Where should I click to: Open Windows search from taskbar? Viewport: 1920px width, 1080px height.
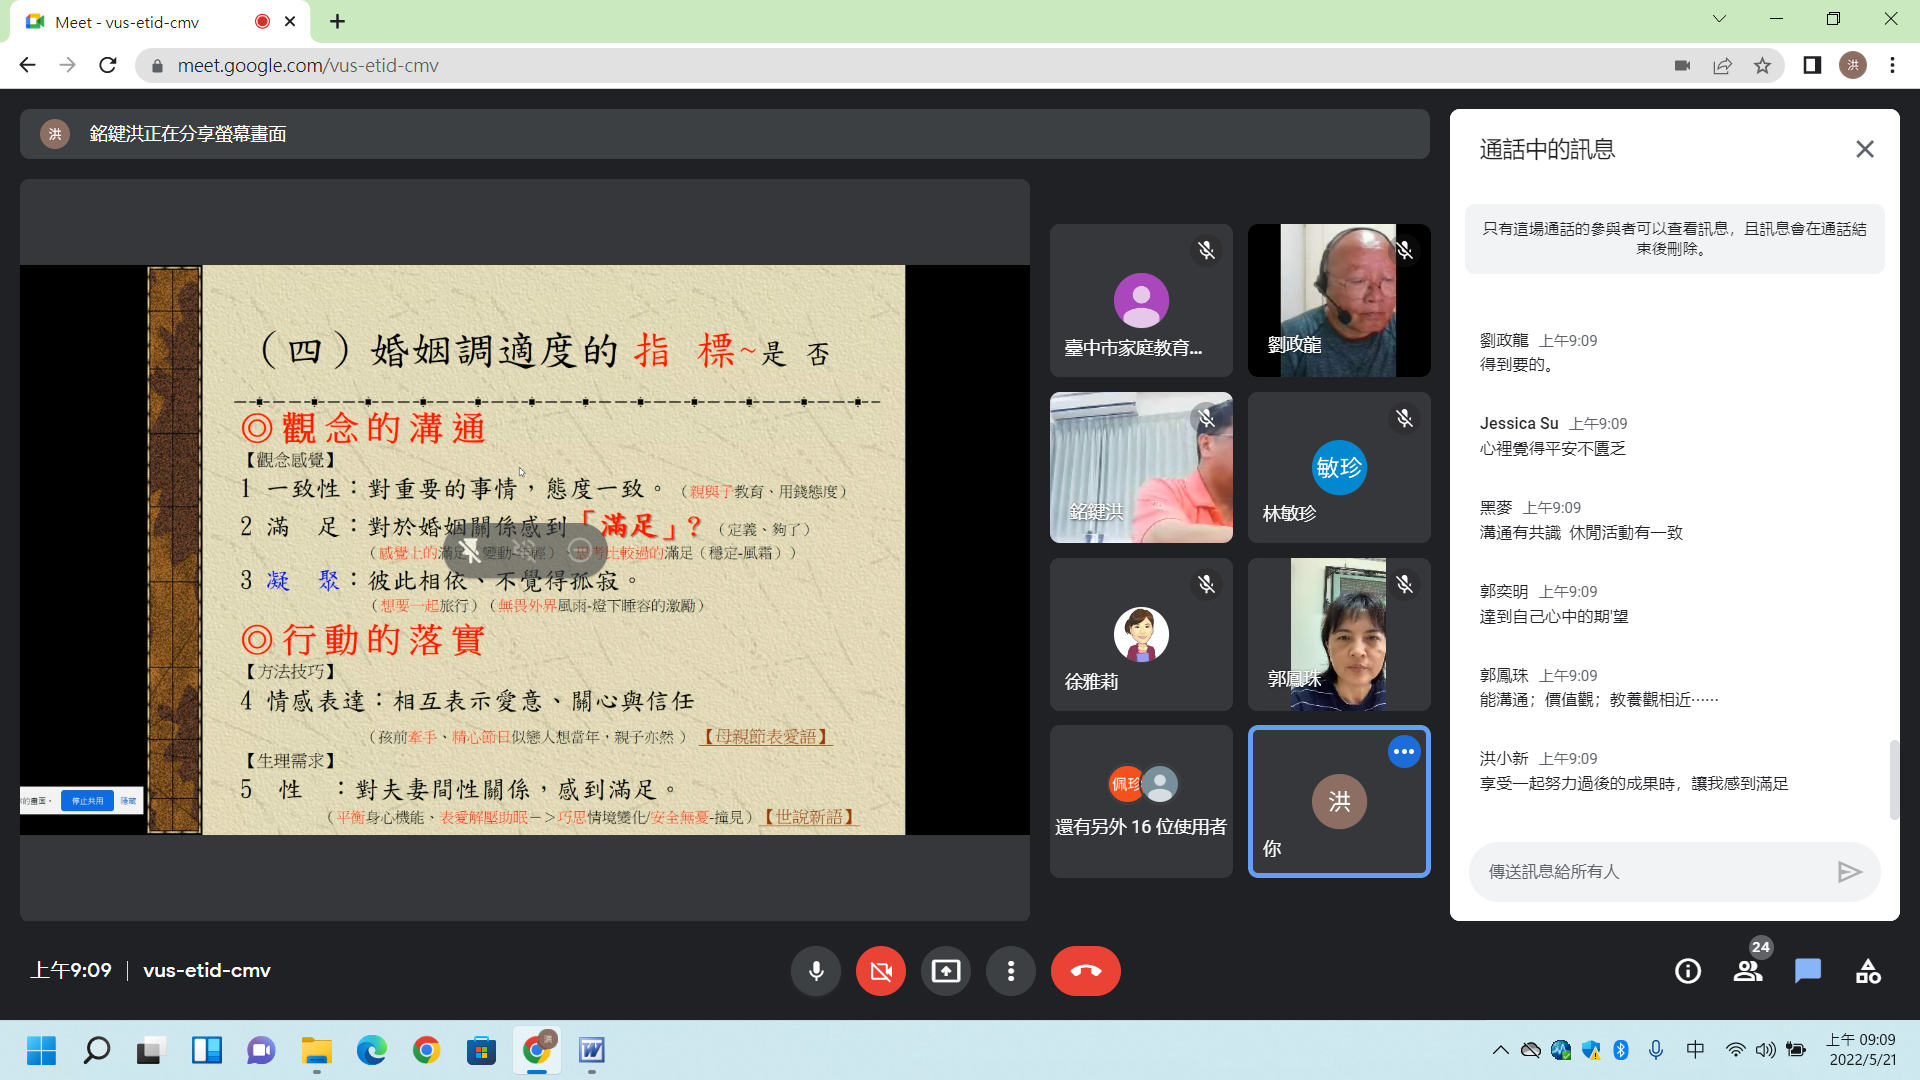(x=96, y=1050)
